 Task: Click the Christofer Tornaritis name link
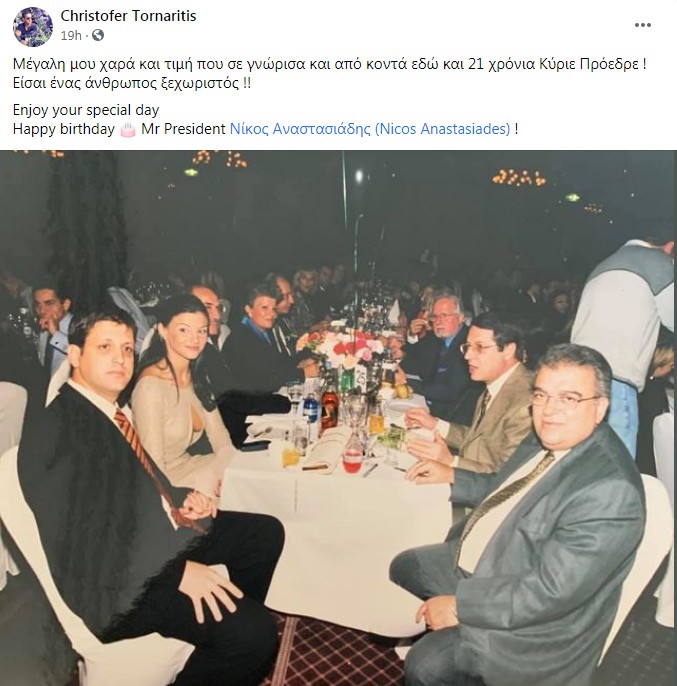pos(128,16)
